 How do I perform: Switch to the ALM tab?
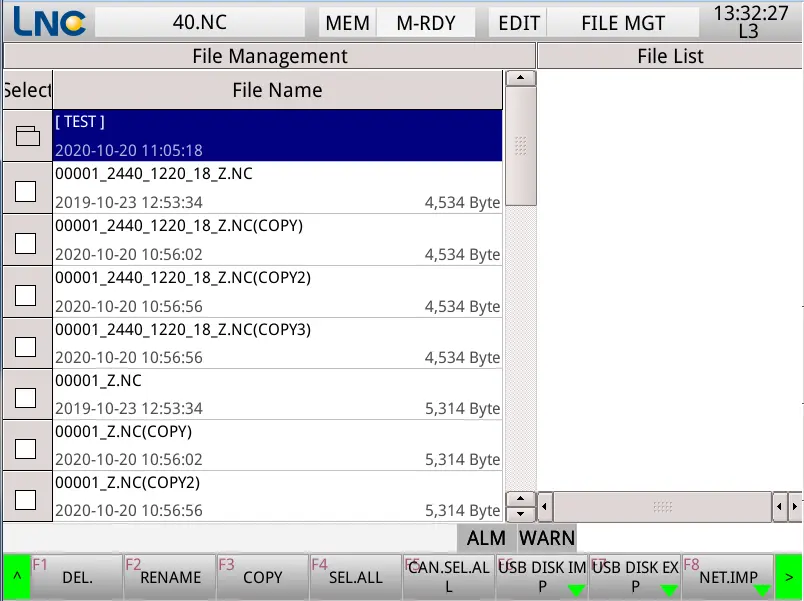(x=486, y=538)
